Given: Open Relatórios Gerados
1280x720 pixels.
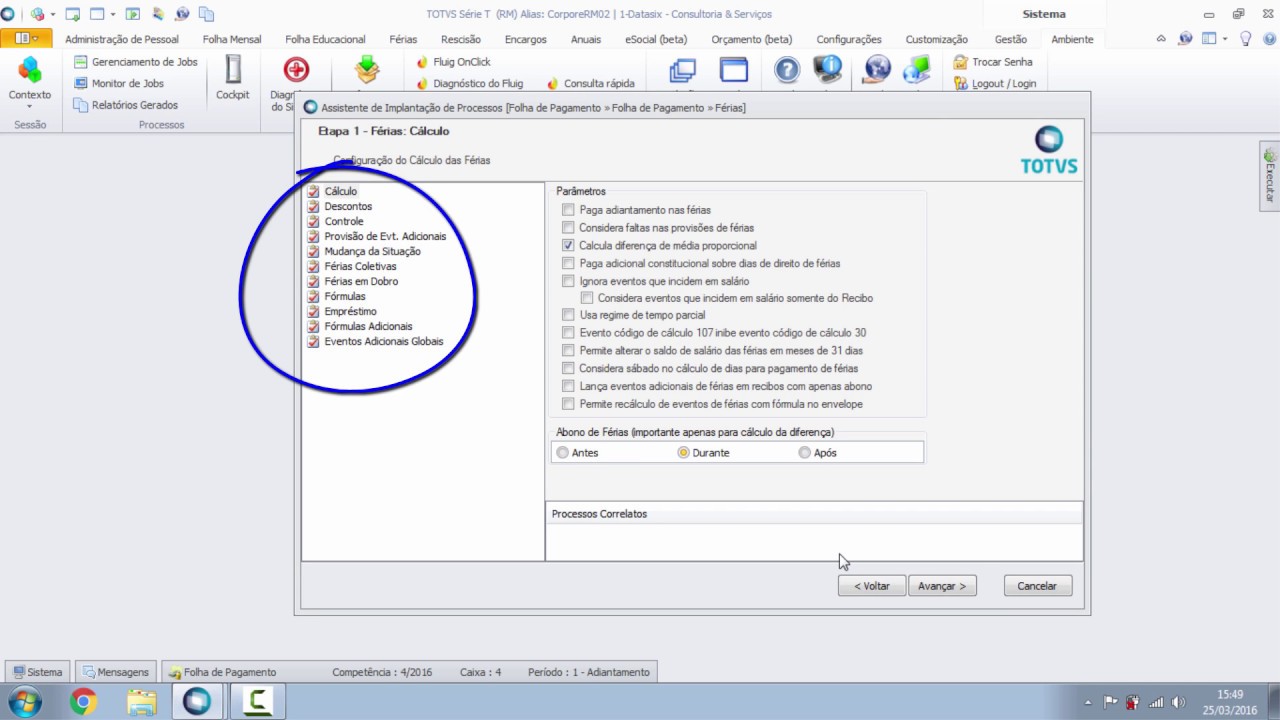Looking at the screenshot, I should point(125,105).
